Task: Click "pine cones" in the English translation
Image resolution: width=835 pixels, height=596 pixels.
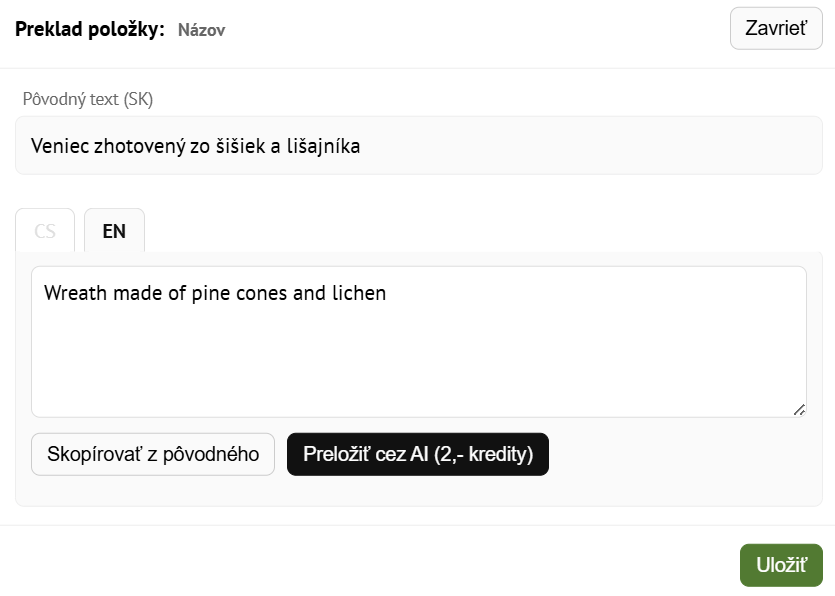Action: 238,293
